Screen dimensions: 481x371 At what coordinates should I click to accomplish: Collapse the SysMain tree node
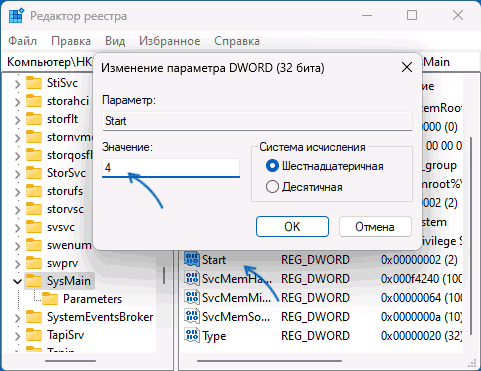[17, 281]
